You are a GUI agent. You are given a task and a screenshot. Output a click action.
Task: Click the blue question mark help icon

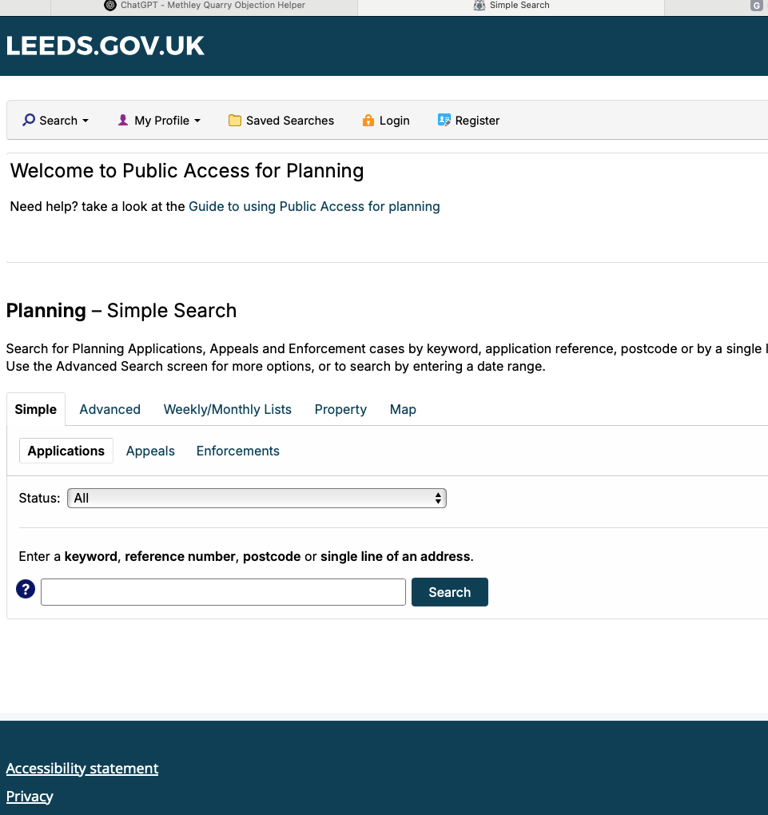[x=25, y=589]
